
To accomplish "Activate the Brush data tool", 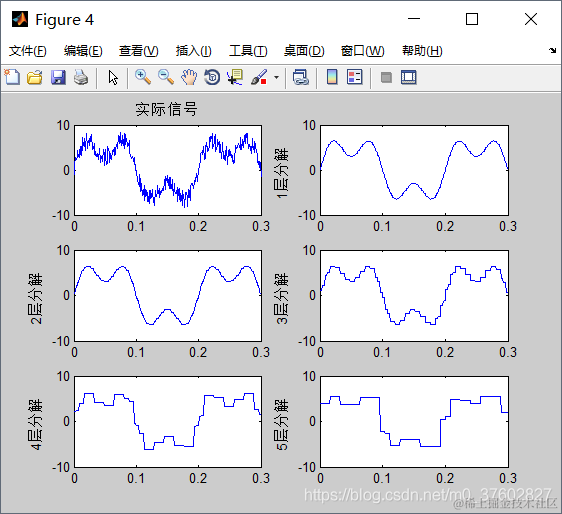I will pos(259,77).
